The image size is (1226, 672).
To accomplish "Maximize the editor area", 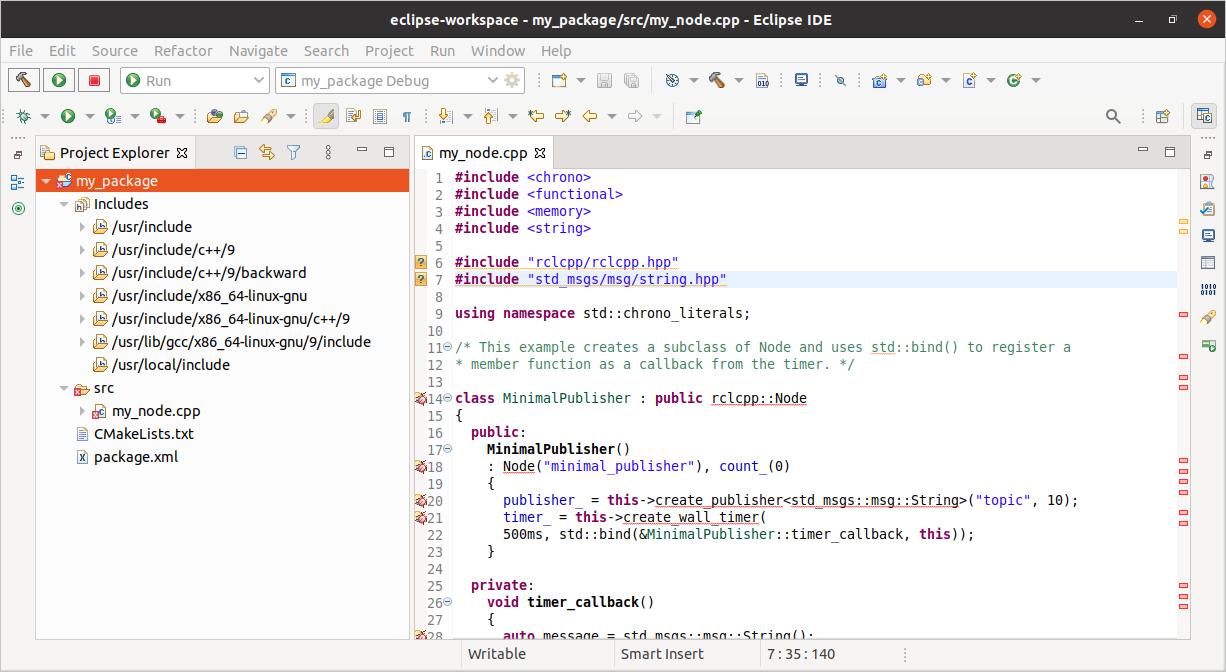I will [1170, 152].
